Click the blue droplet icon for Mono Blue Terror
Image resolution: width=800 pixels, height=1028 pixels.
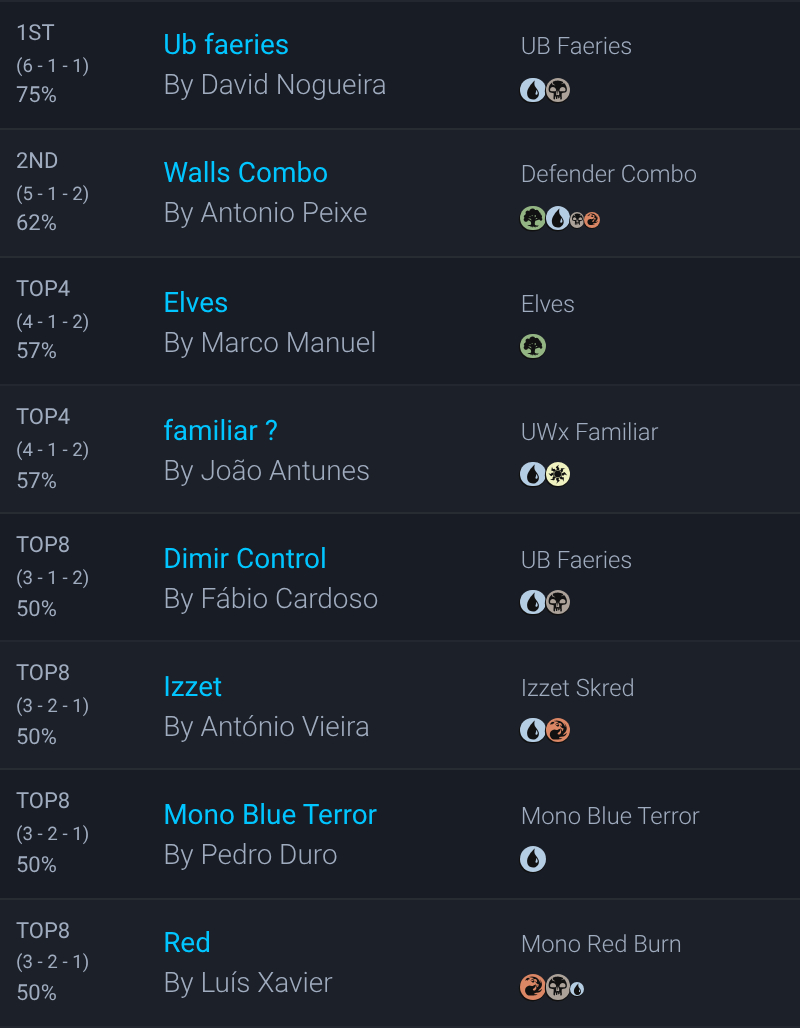(533, 858)
